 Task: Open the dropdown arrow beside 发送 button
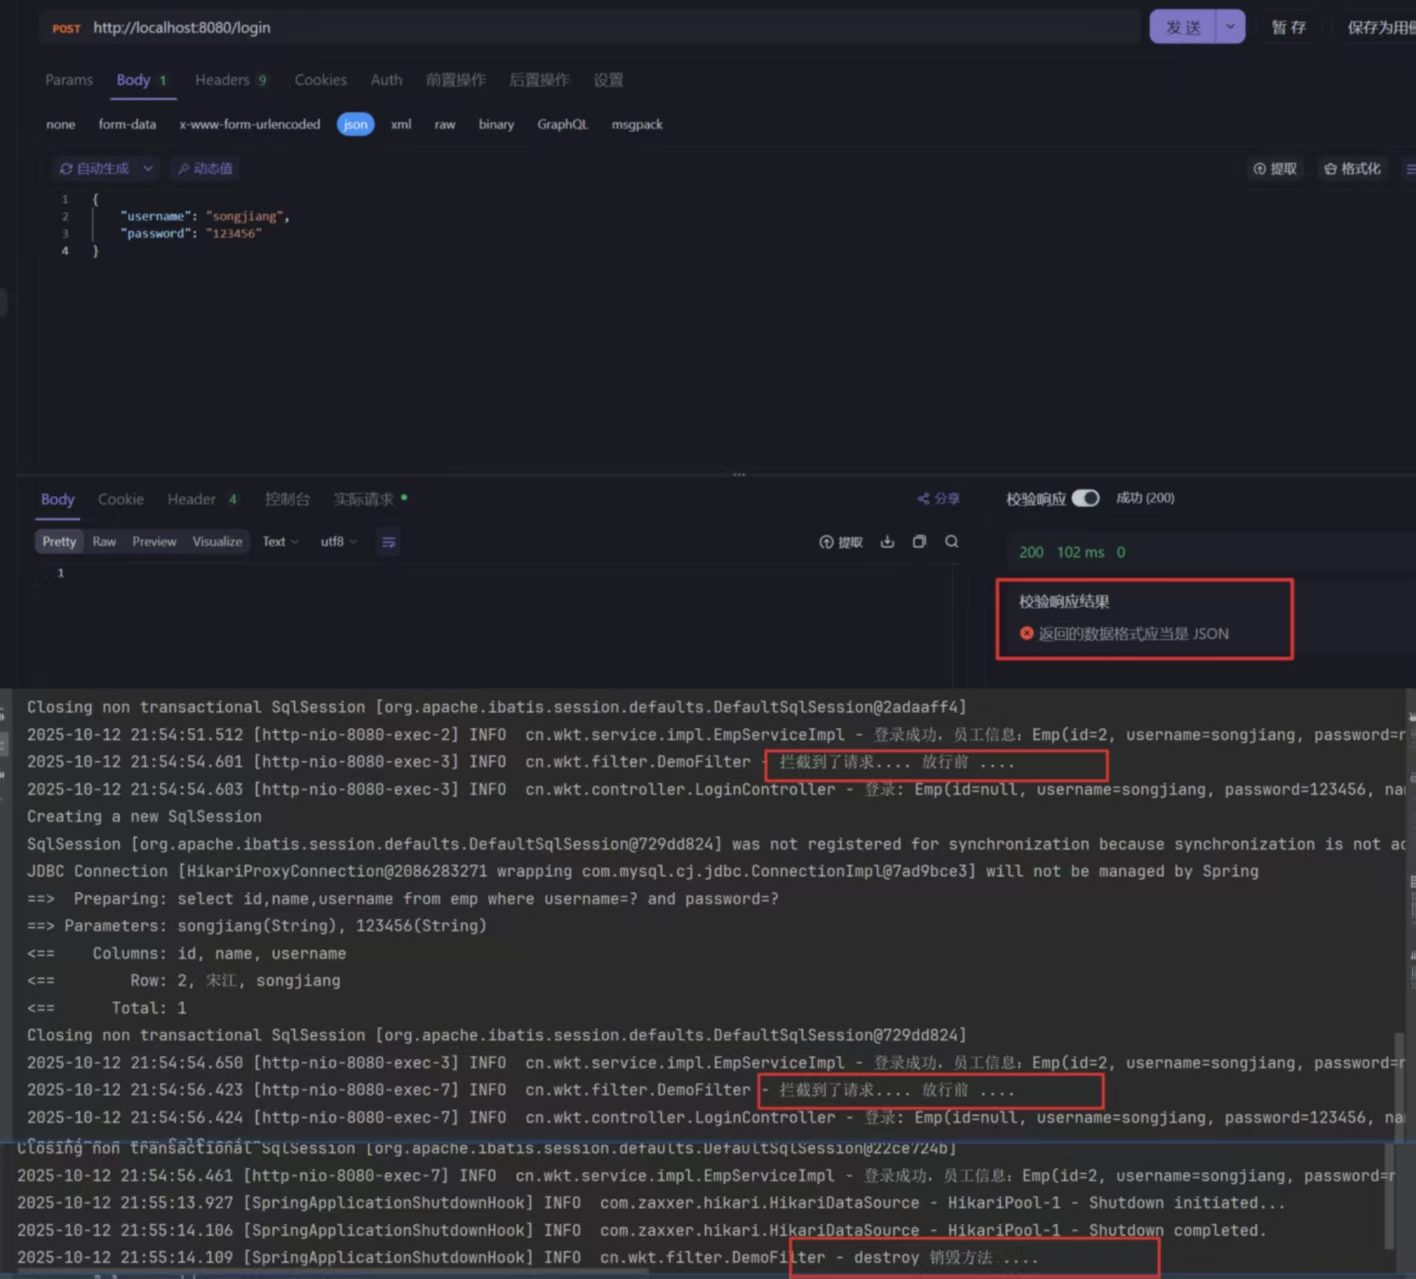[1230, 27]
